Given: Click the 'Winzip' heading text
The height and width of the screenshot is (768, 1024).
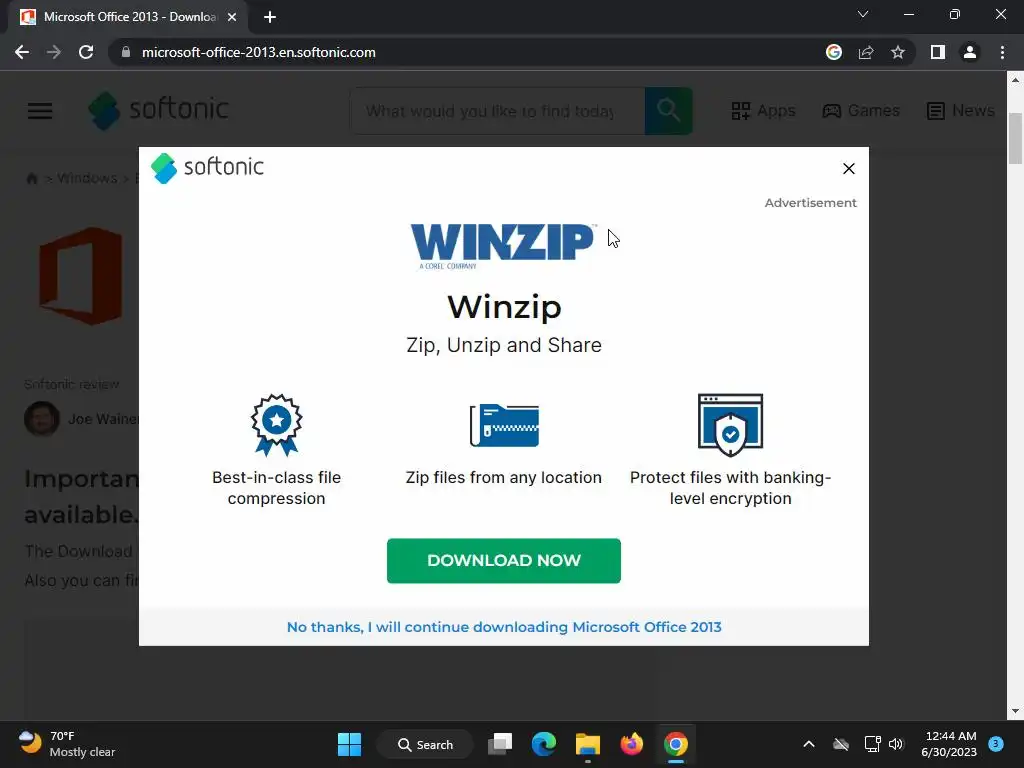Looking at the screenshot, I should [x=504, y=306].
